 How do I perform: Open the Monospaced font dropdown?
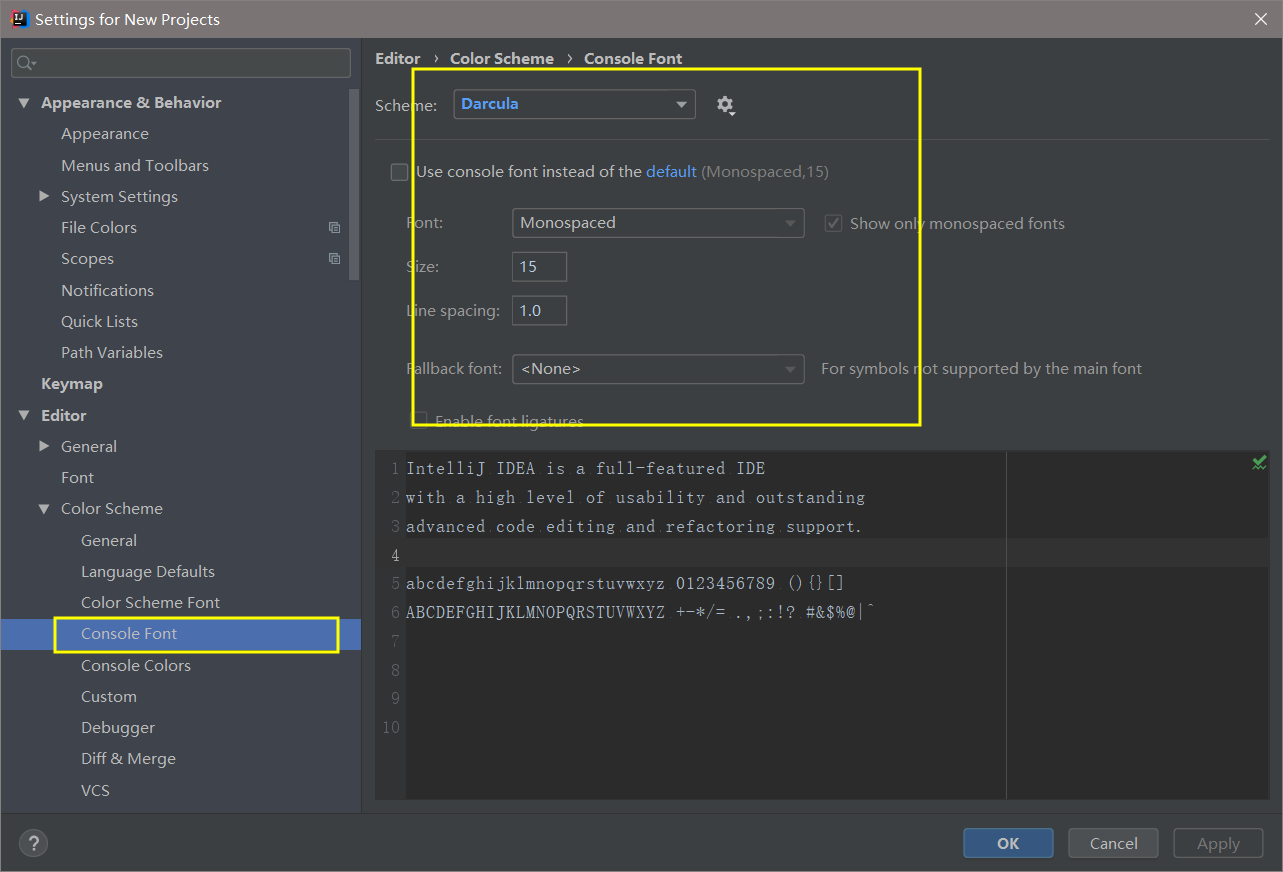658,222
